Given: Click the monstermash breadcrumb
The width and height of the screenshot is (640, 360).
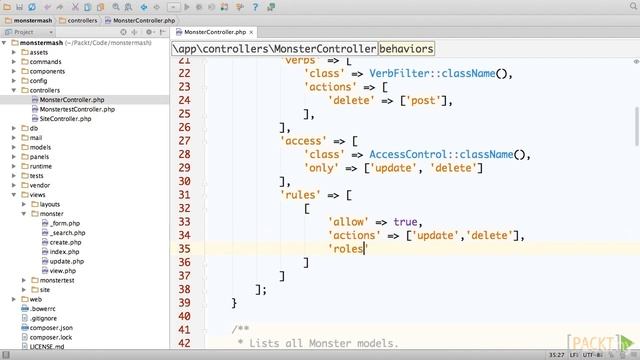Looking at the screenshot, I should tap(29, 20).
